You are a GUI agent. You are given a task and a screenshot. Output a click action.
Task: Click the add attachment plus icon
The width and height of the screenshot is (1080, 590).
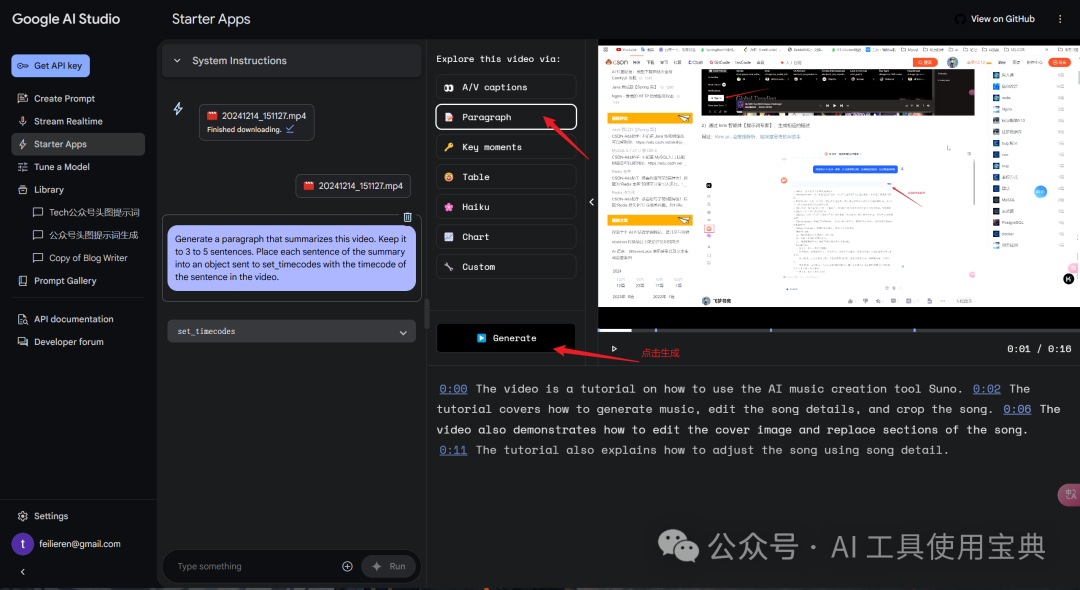click(x=347, y=566)
